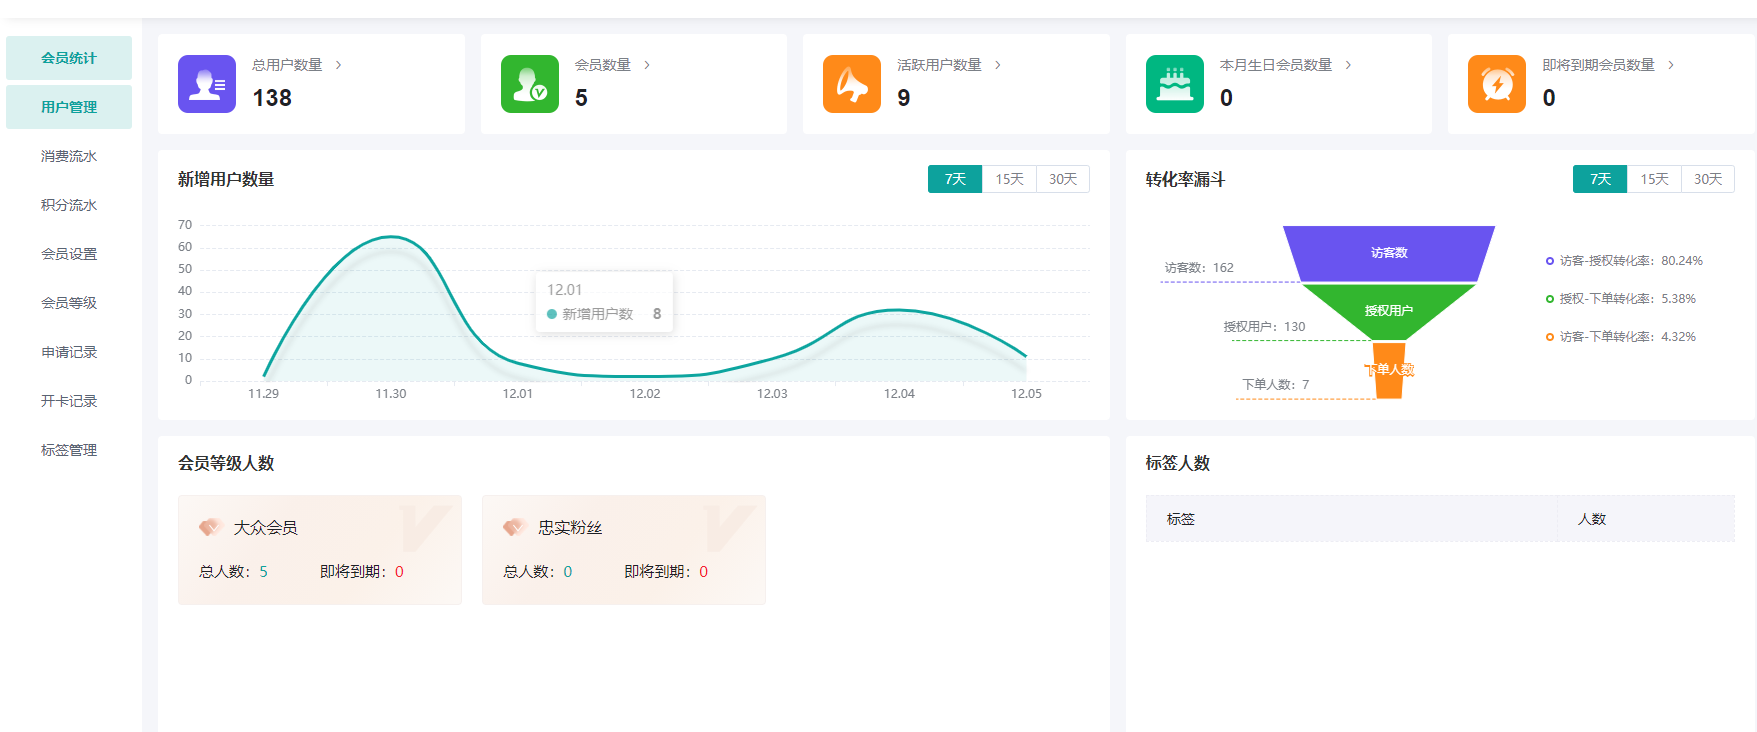
Task: Expand 即将到期会员数量 arrow chevron
Action: [x=1671, y=65]
